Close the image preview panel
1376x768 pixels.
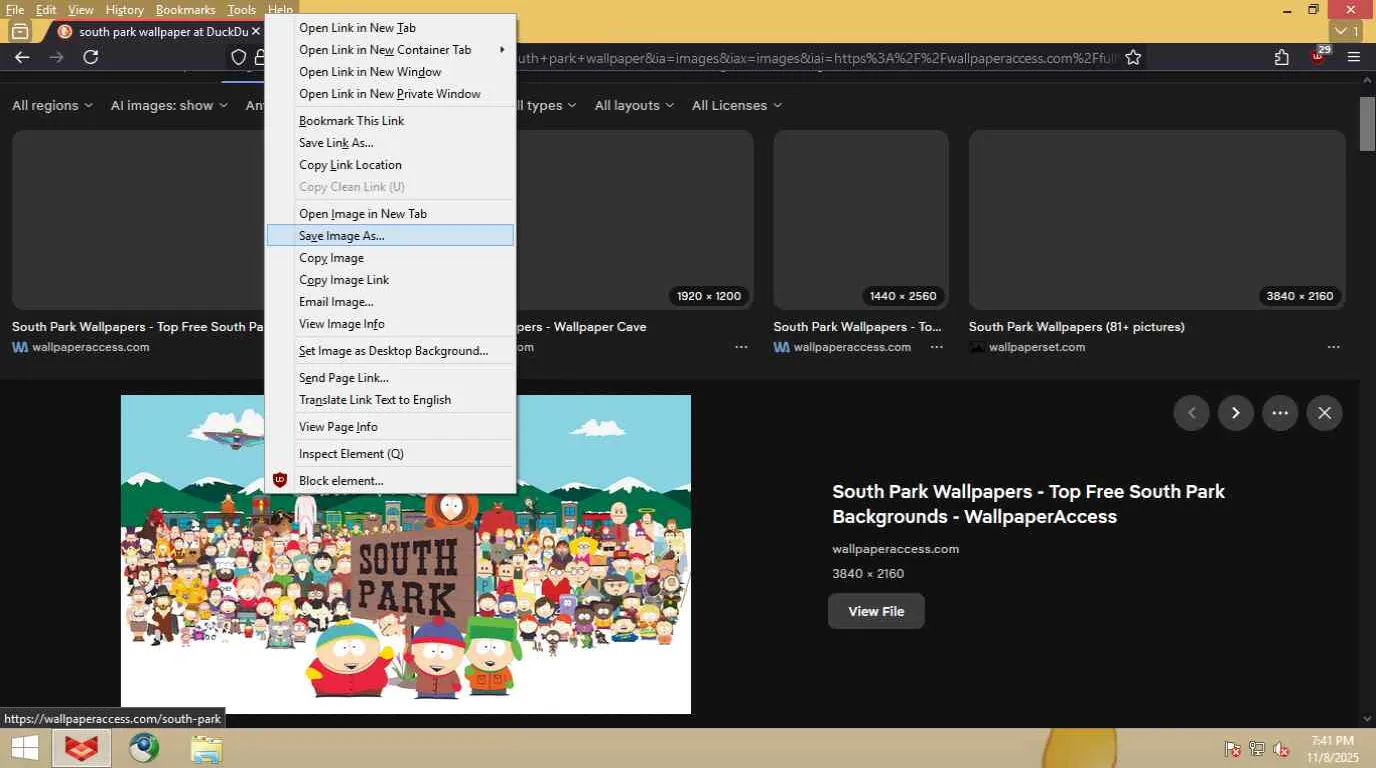coord(1325,413)
